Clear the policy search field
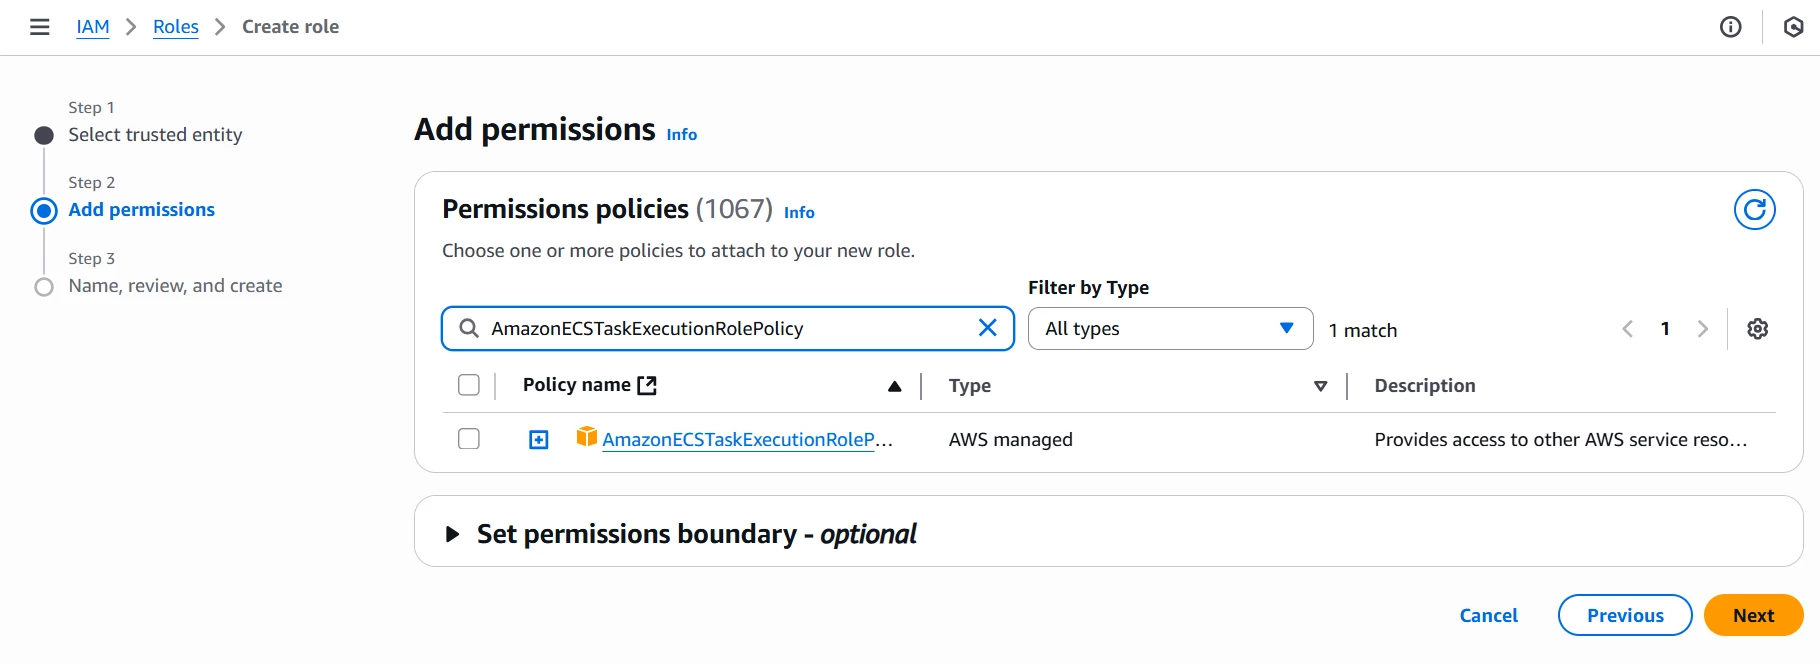 [x=987, y=328]
